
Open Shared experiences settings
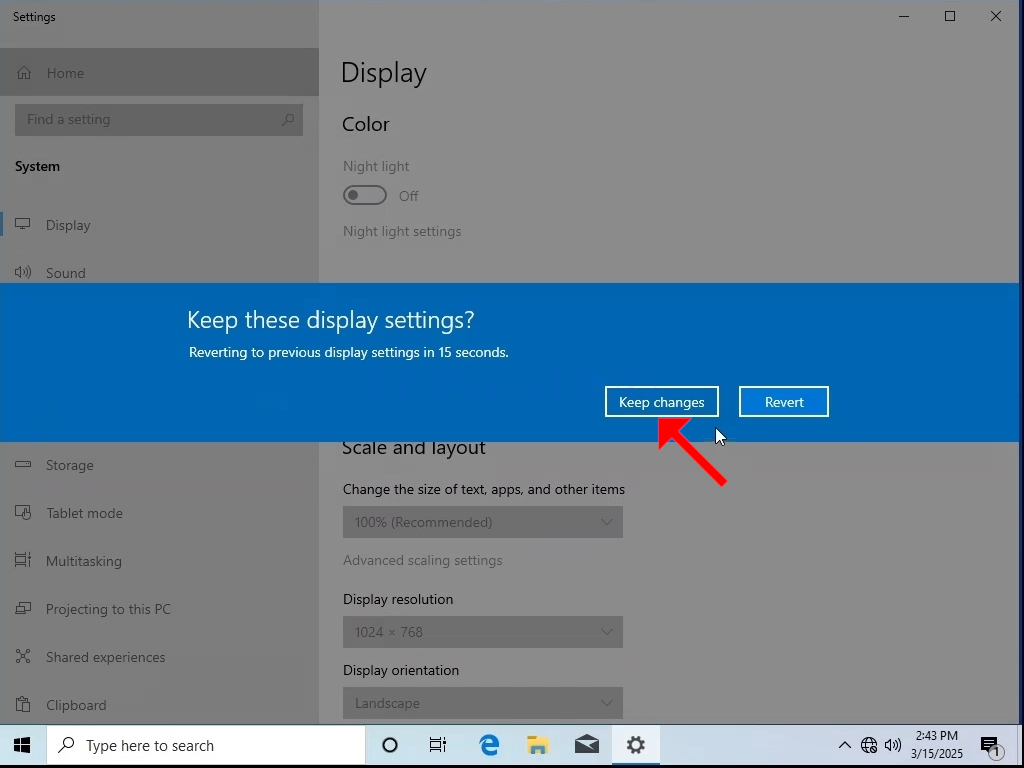tap(159, 657)
